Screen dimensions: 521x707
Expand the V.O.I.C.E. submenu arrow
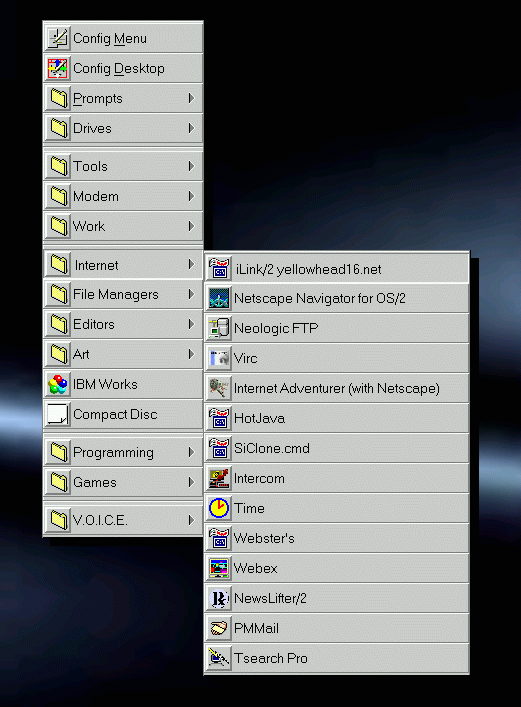coord(191,520)
